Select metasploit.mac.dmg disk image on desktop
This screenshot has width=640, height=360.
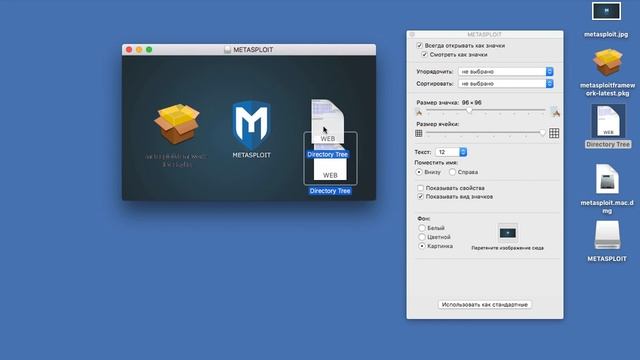pos(607,179)
